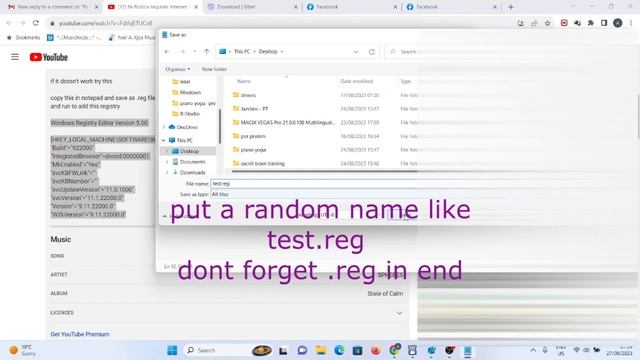Click the File name input field
The width and height of the screenshot is (640, 360).
pos(313,184)
